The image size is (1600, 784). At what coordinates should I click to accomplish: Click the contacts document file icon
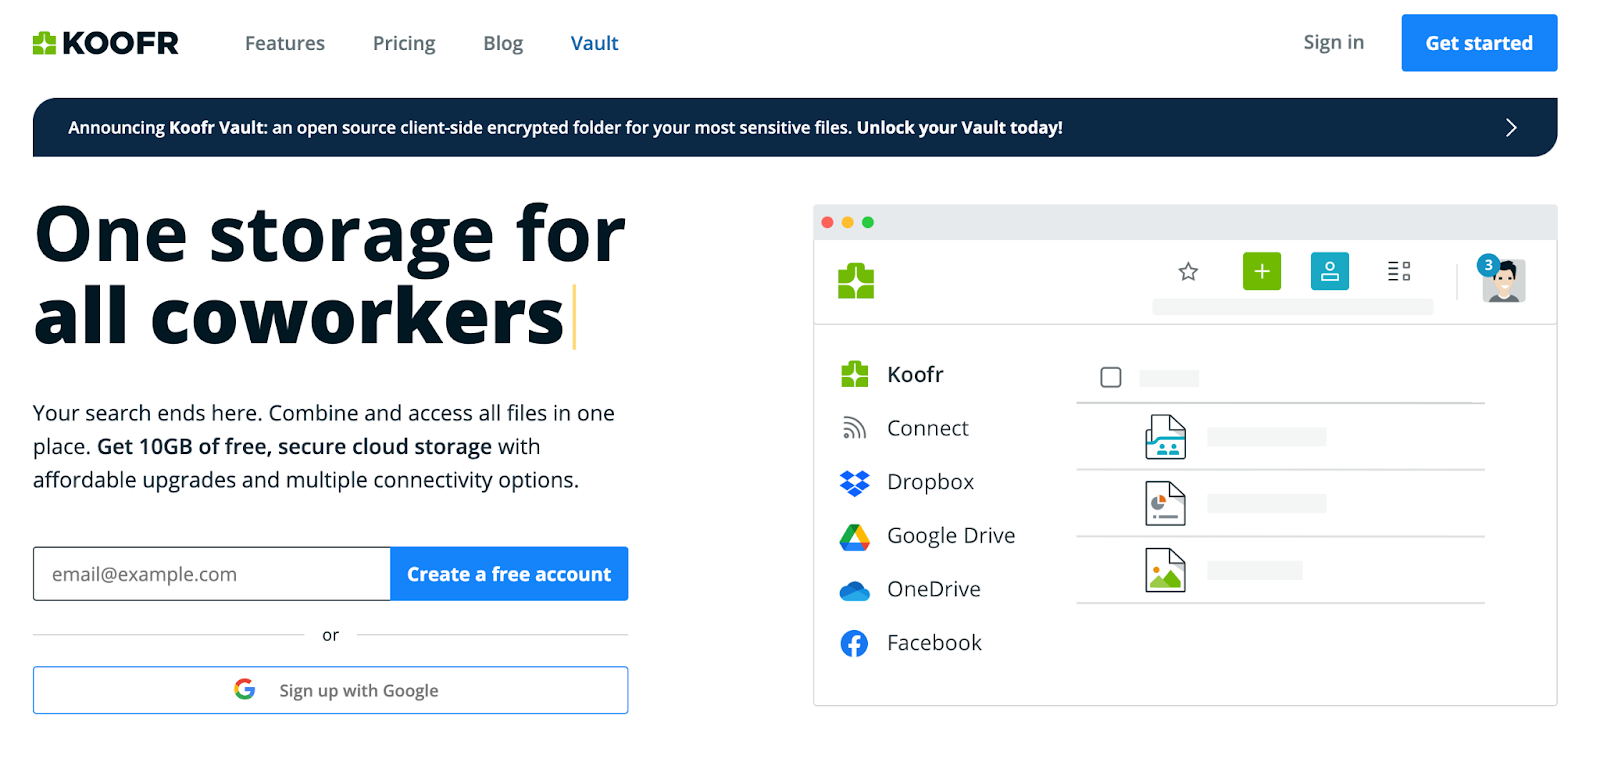tap(1165, 437)
